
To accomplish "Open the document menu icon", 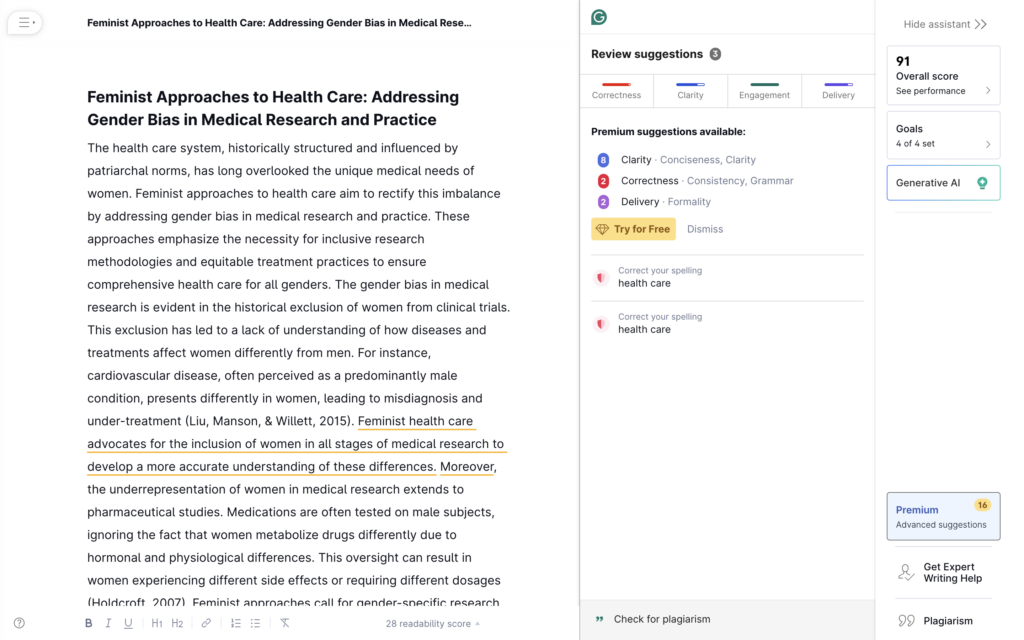I will click(x=25, y=22).
